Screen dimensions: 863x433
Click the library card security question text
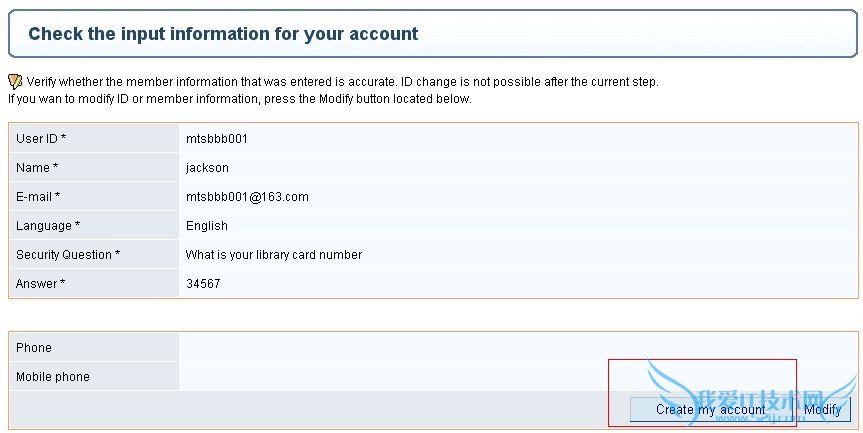(273, 255)
